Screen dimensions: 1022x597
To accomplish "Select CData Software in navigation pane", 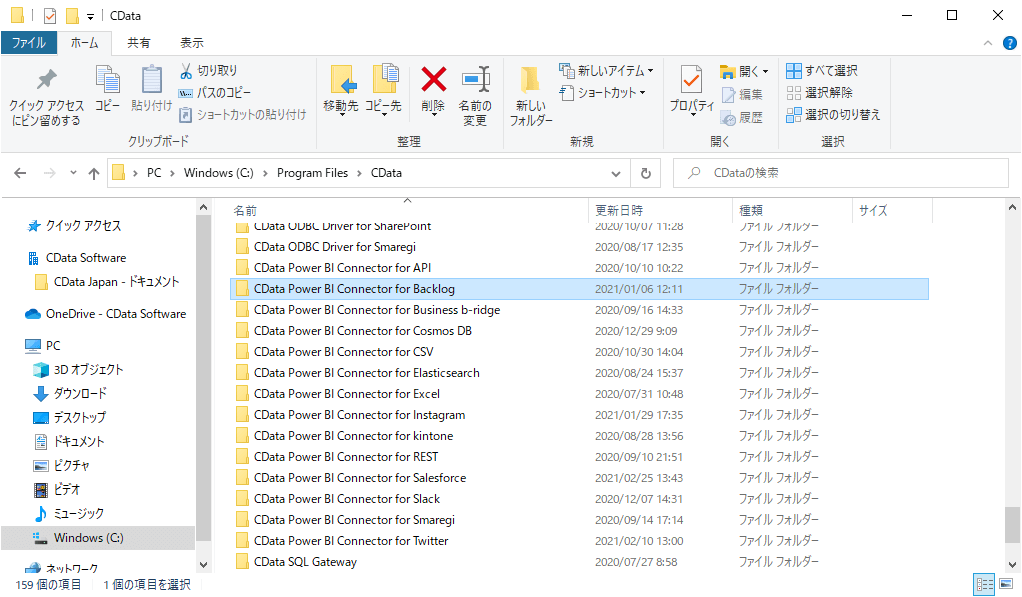I will pyautogui.click(x=86, y=258).
